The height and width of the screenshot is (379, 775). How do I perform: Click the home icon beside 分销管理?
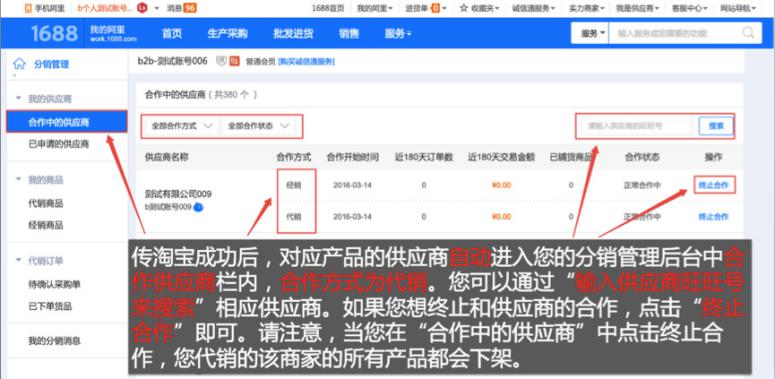click(x=19, y=64)
